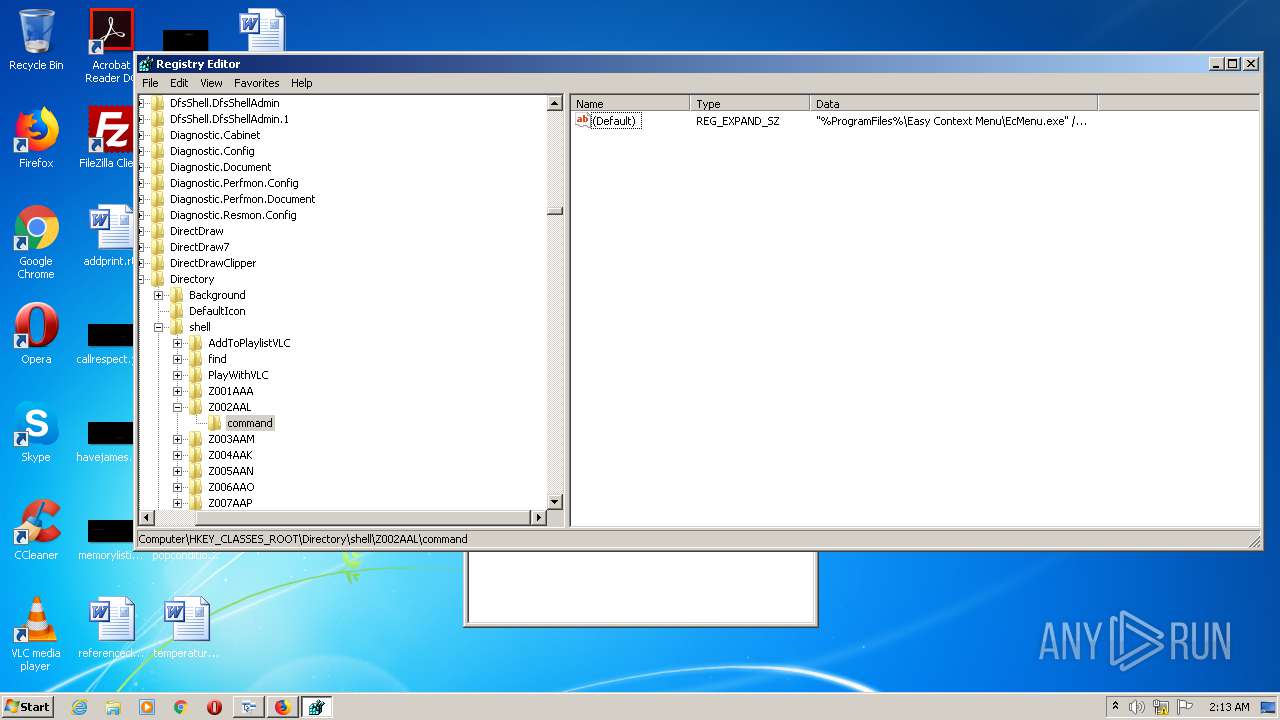This screenshot has height=720, width=1280.
Task: Click the Start button
Action: [28, 706]
